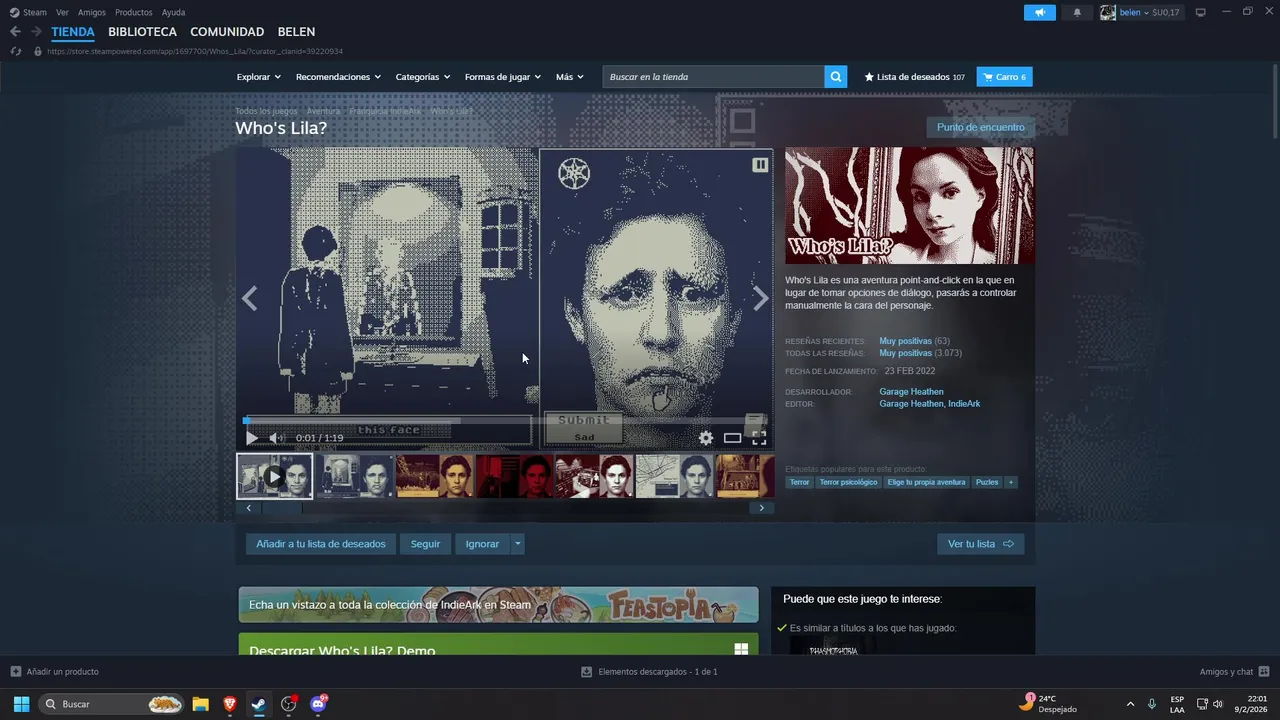Select the second trailer thumbnail
Viewport: 1280px width, 720px height.
coord(355,476)
